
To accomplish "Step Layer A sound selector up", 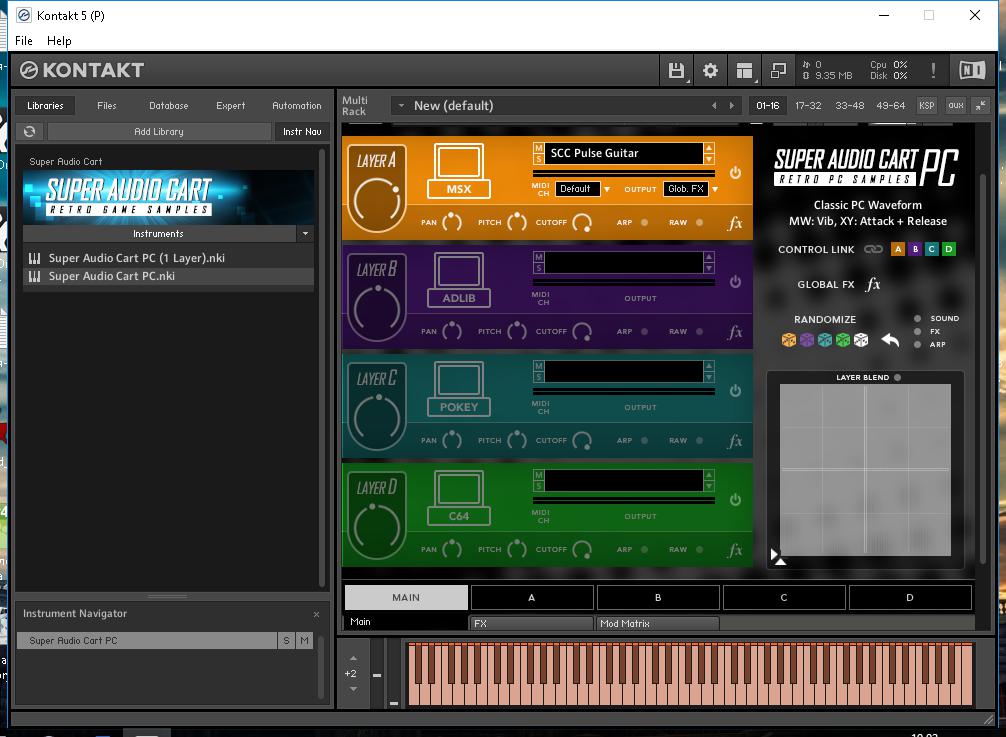I will [709, 148].
